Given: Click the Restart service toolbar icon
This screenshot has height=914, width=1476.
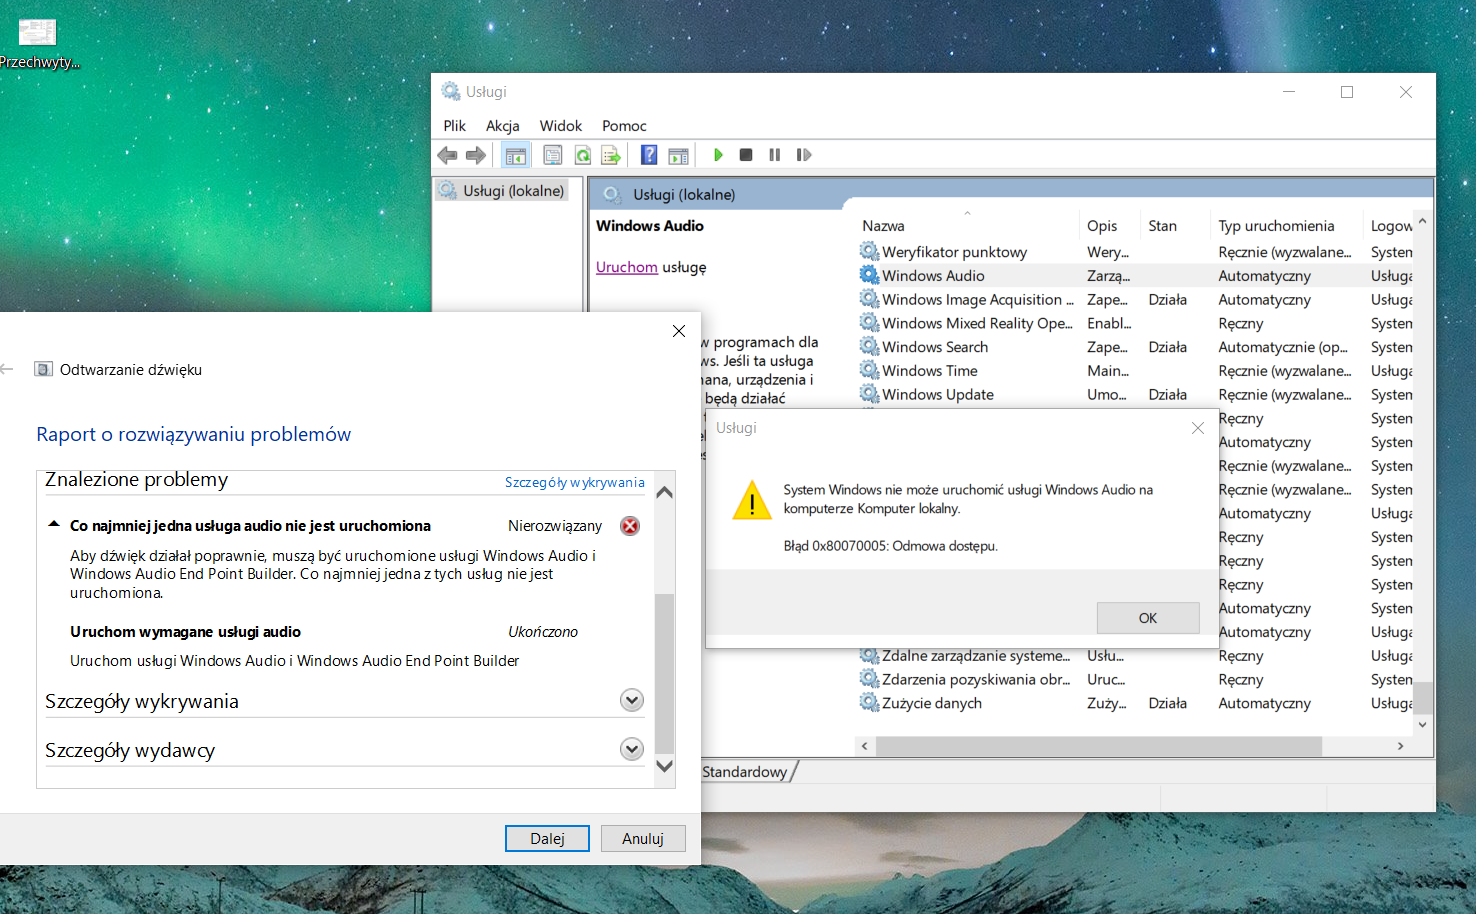Looking at the screenshot, I should tap(803, 155).
